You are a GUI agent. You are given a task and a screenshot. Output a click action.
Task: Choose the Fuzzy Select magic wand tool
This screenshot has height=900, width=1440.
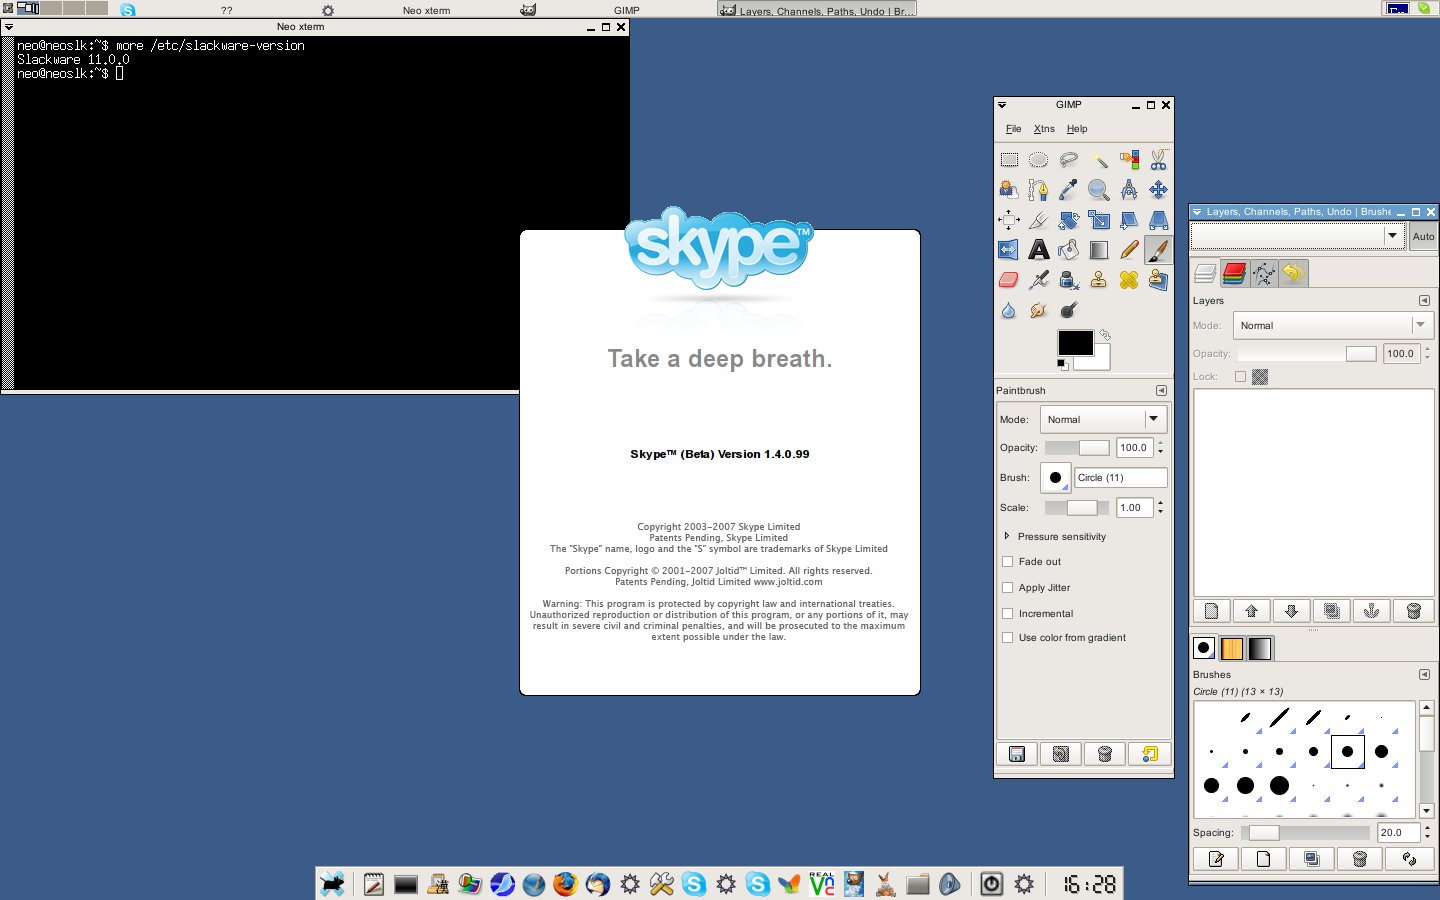tap(1099, 160)
